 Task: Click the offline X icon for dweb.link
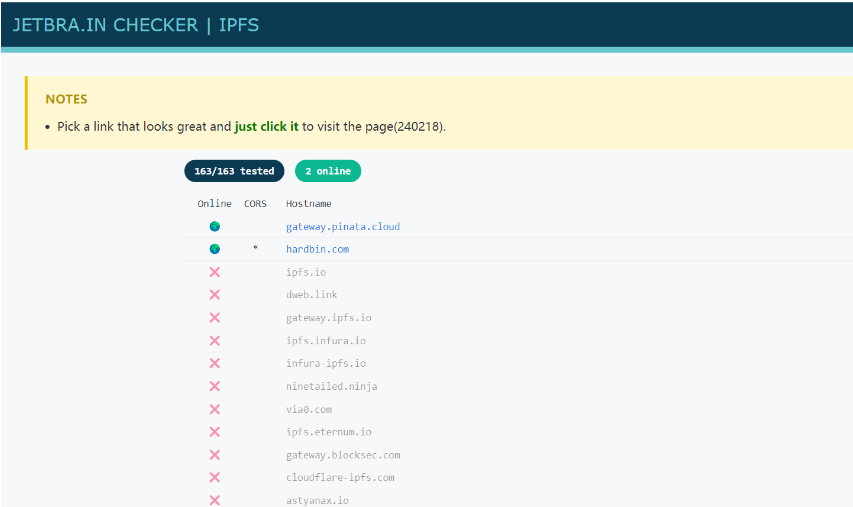point(215,294)
